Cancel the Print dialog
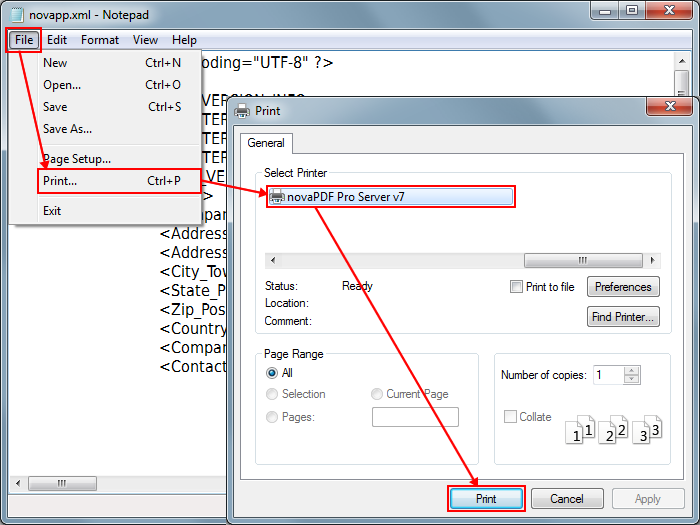 tap(567, 499)
